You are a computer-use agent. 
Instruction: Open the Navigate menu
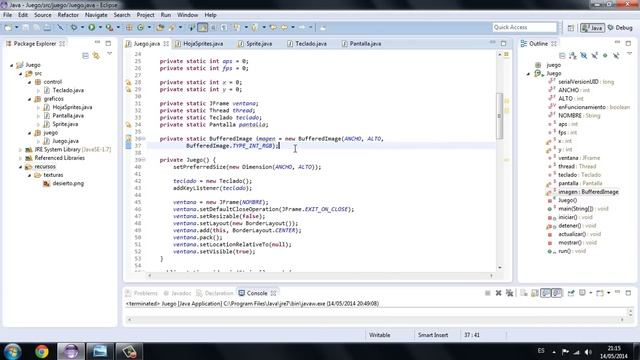pyautogui.click(x=96, y=15)
